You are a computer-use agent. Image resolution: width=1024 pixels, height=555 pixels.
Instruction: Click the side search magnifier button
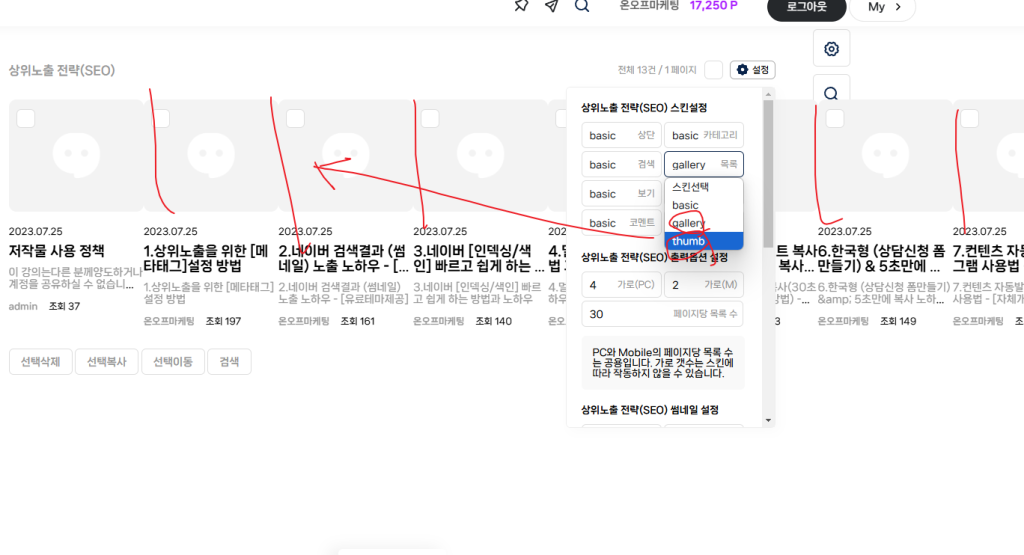(831, 92)
